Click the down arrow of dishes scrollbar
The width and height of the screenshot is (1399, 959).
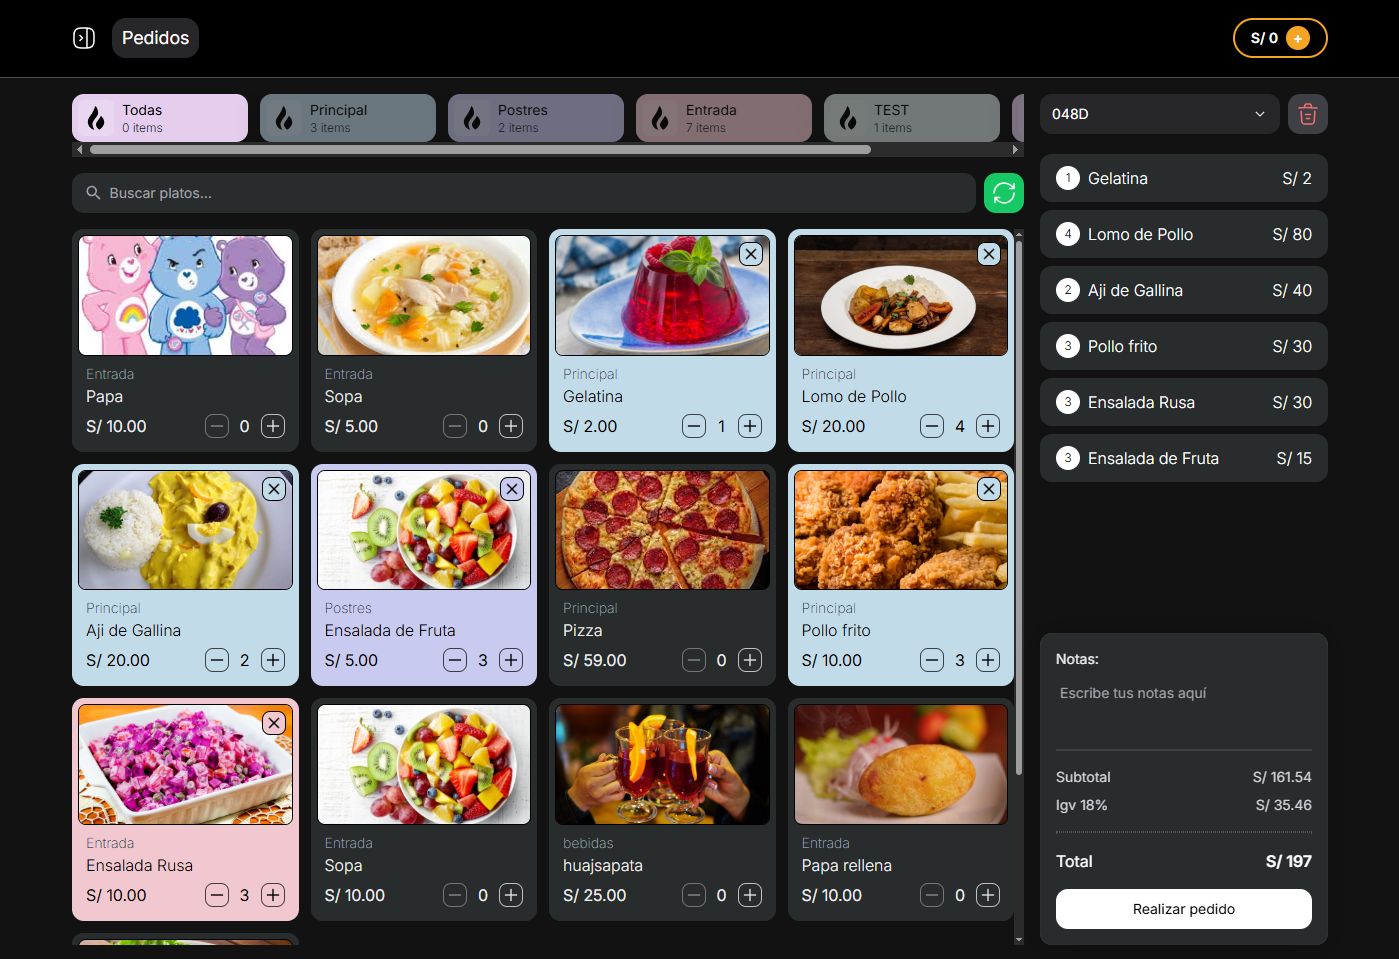(1019, 939)
